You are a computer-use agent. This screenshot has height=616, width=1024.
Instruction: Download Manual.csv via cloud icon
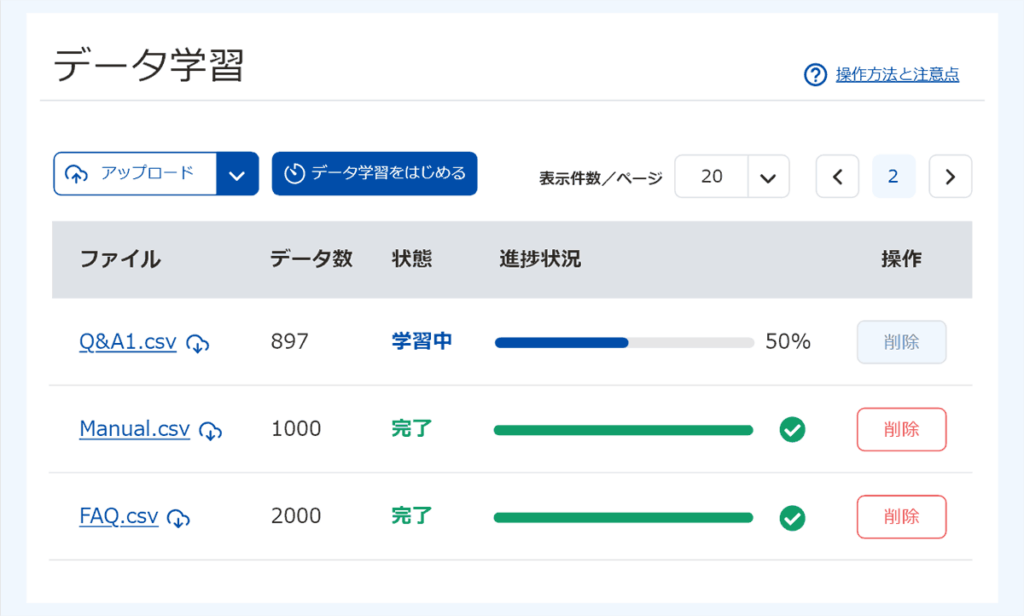pyautogui.click(x=210, y=430)
